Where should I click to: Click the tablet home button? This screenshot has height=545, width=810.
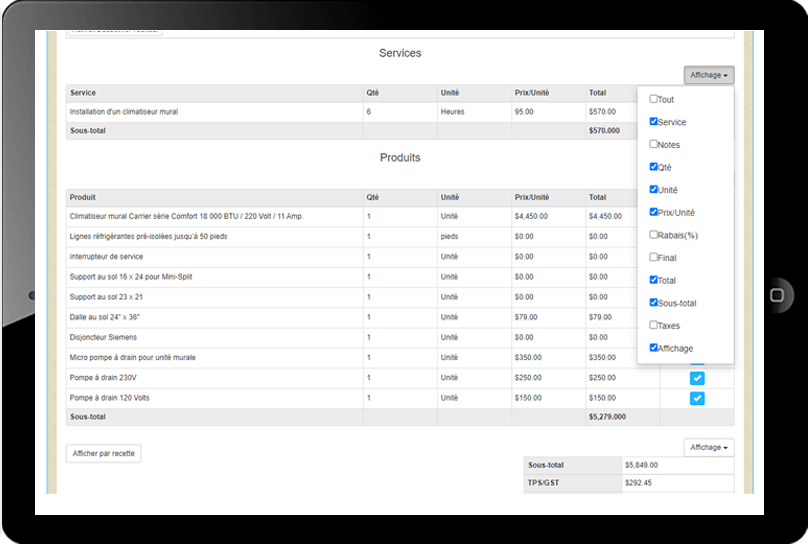[776, 295]
